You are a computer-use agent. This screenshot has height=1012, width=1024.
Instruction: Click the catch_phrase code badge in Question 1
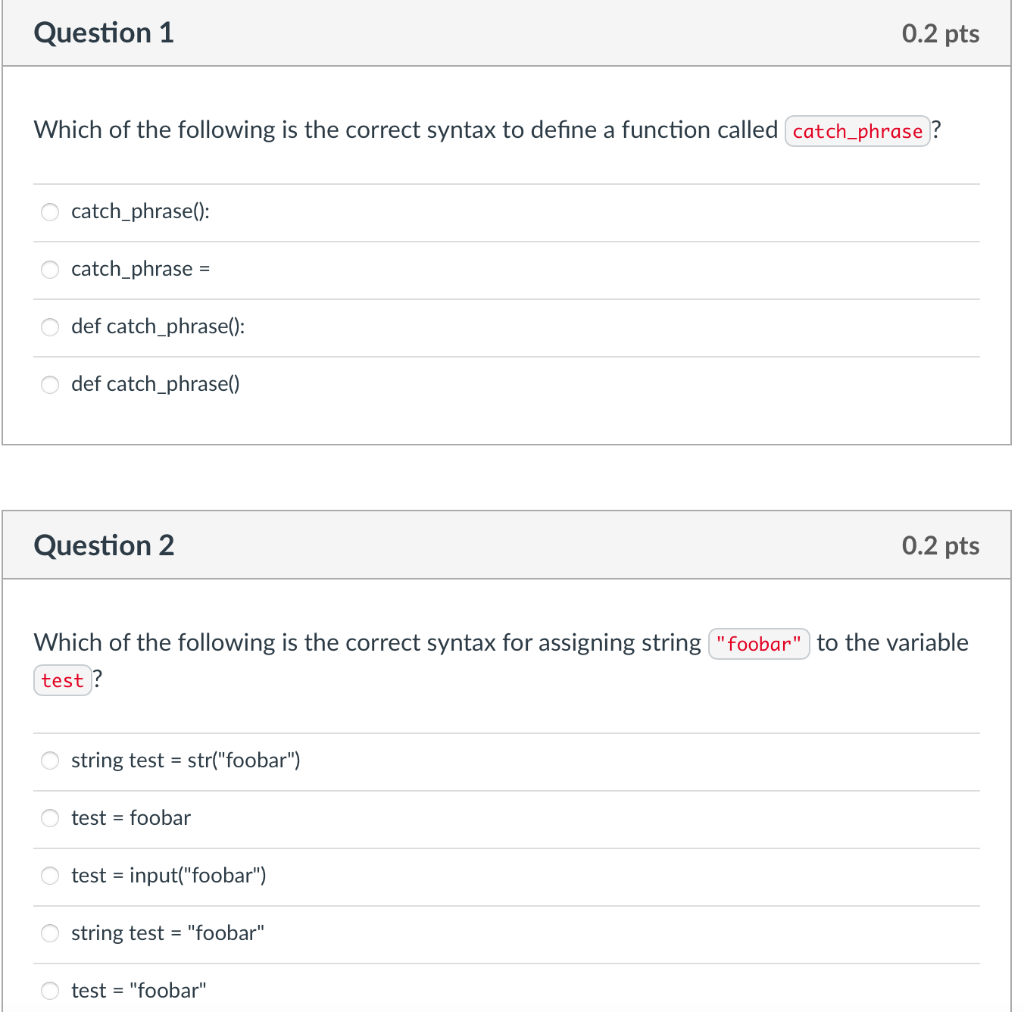point(857,131)
